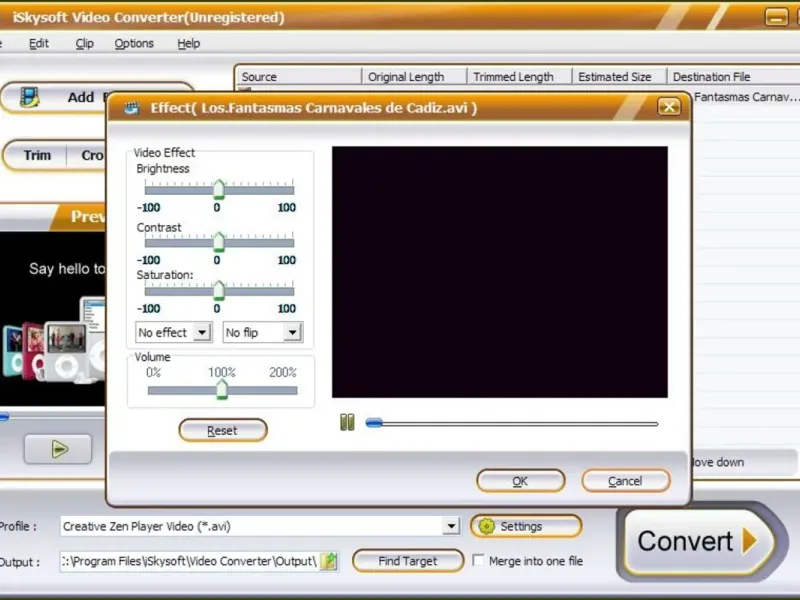The width and height of the screenshot is (800, 600).
Task: Play the main window preview
Action: pos(58,449)
